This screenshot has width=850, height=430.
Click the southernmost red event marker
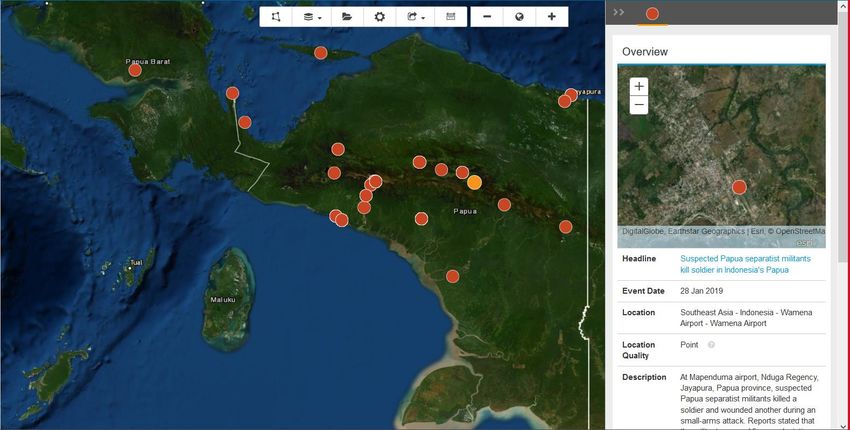[x=453, y=277]
